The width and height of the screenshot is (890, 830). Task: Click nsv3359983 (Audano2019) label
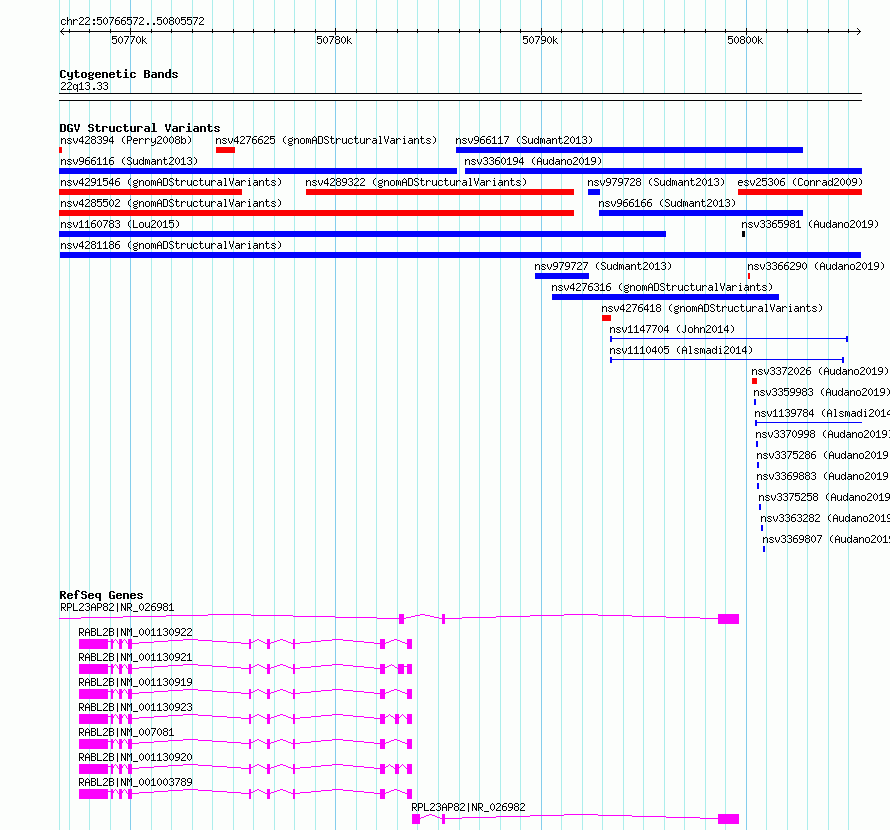(821, 392)
